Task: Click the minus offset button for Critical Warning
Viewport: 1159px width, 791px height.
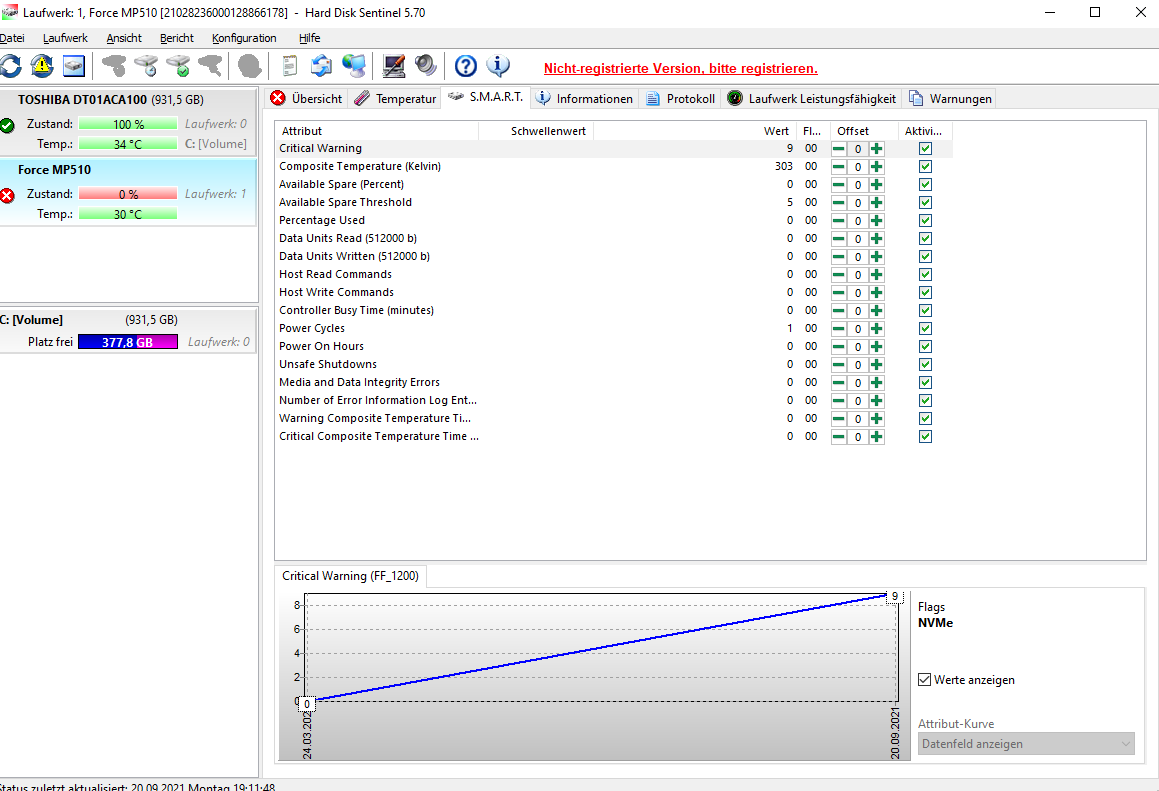Action: point(838,149)
